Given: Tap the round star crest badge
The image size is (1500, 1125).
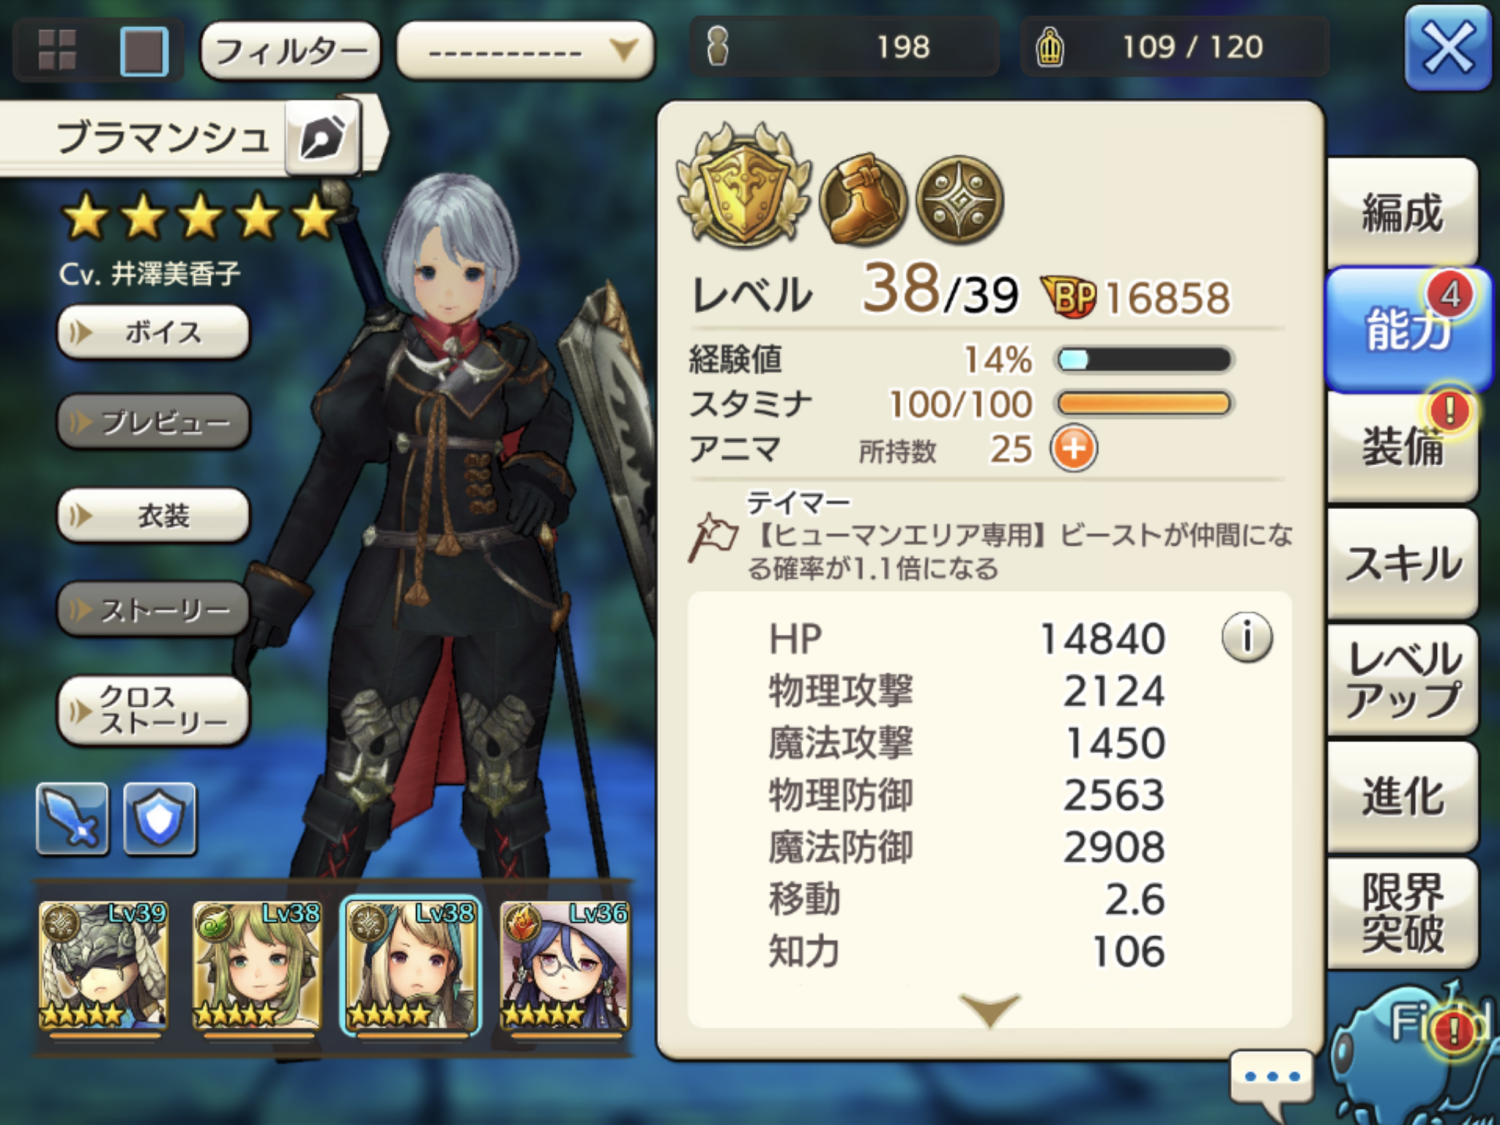Looking at the screenshot, I should (x=960, y=200).
